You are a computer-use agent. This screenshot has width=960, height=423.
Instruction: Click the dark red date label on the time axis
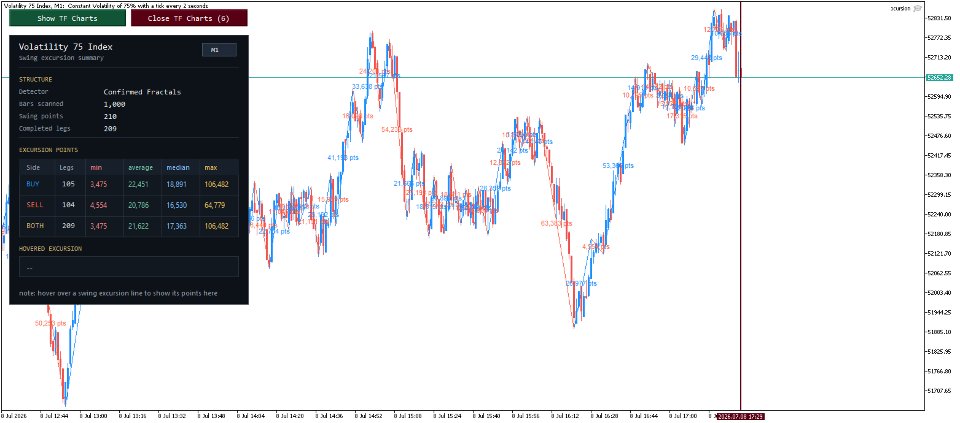[x=741, y=417]
